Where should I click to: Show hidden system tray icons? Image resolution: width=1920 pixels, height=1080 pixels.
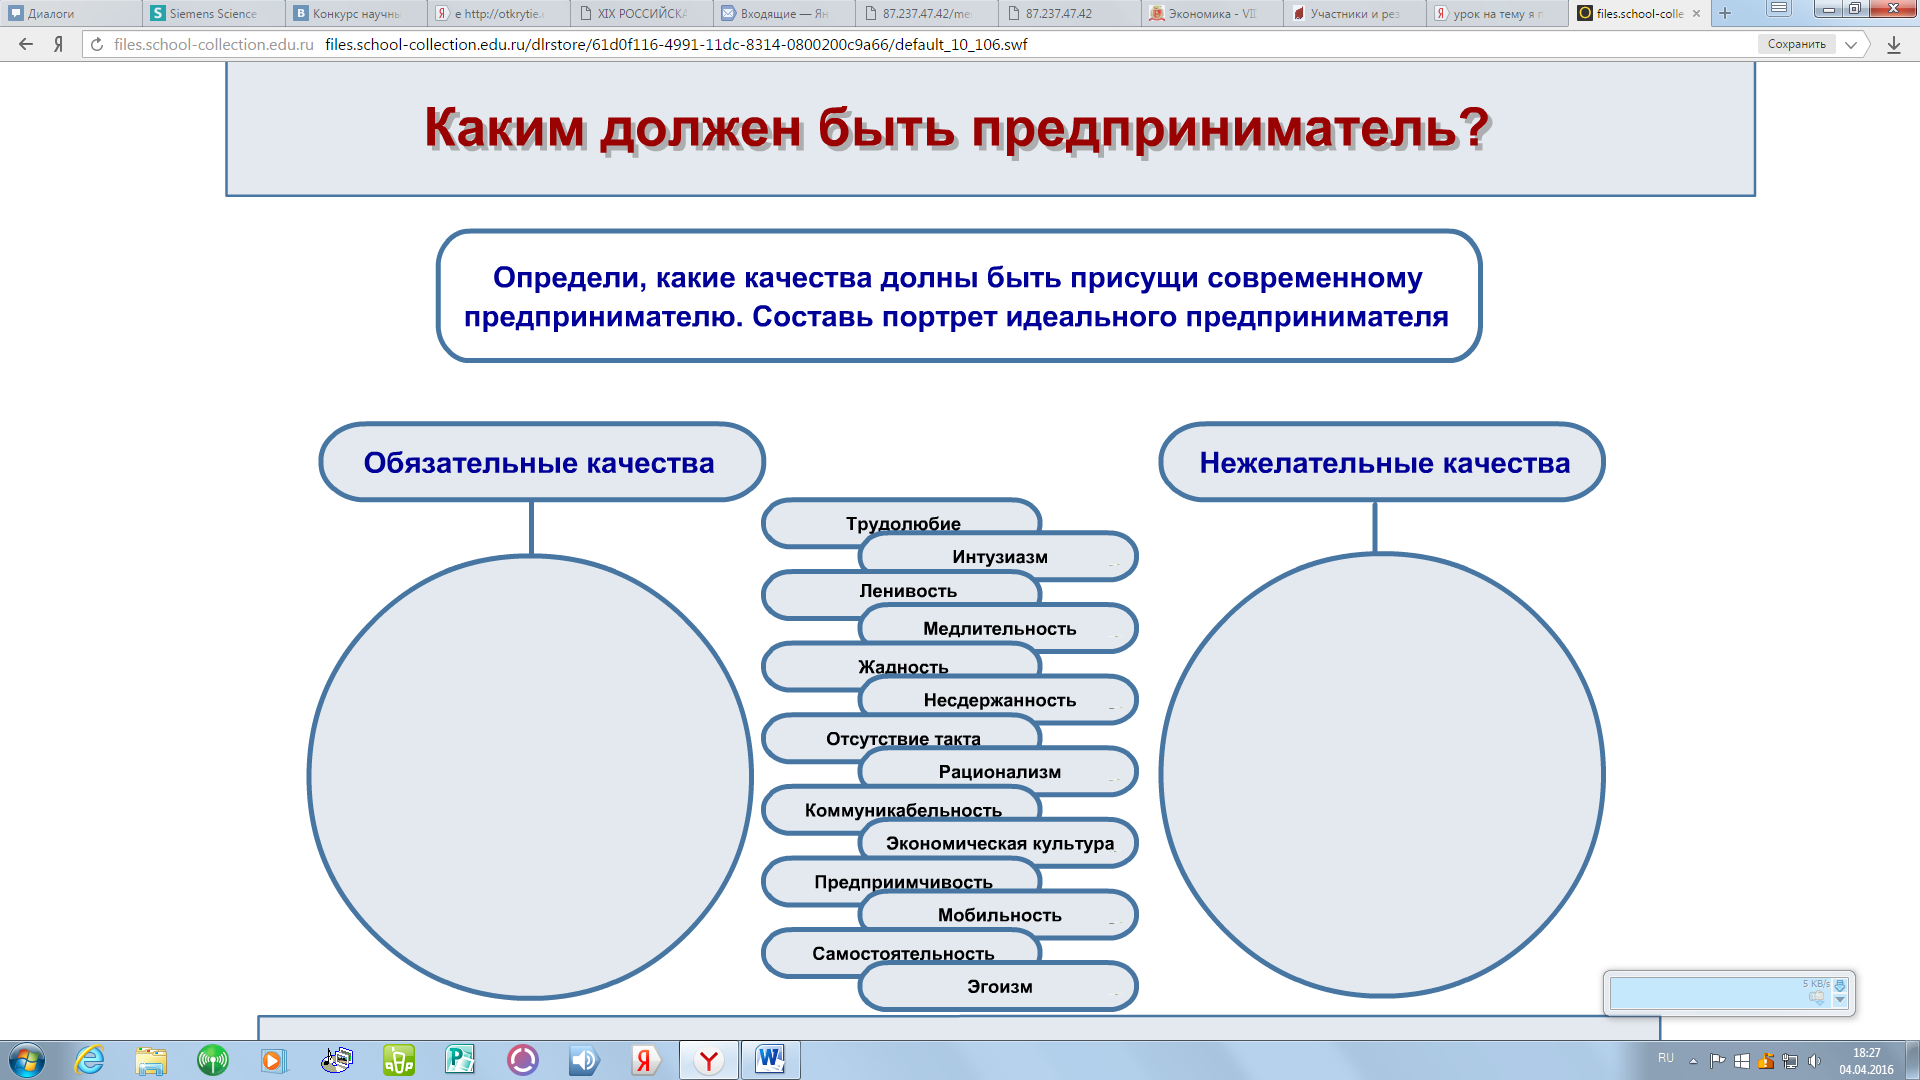click(x=1693, y=1061)
